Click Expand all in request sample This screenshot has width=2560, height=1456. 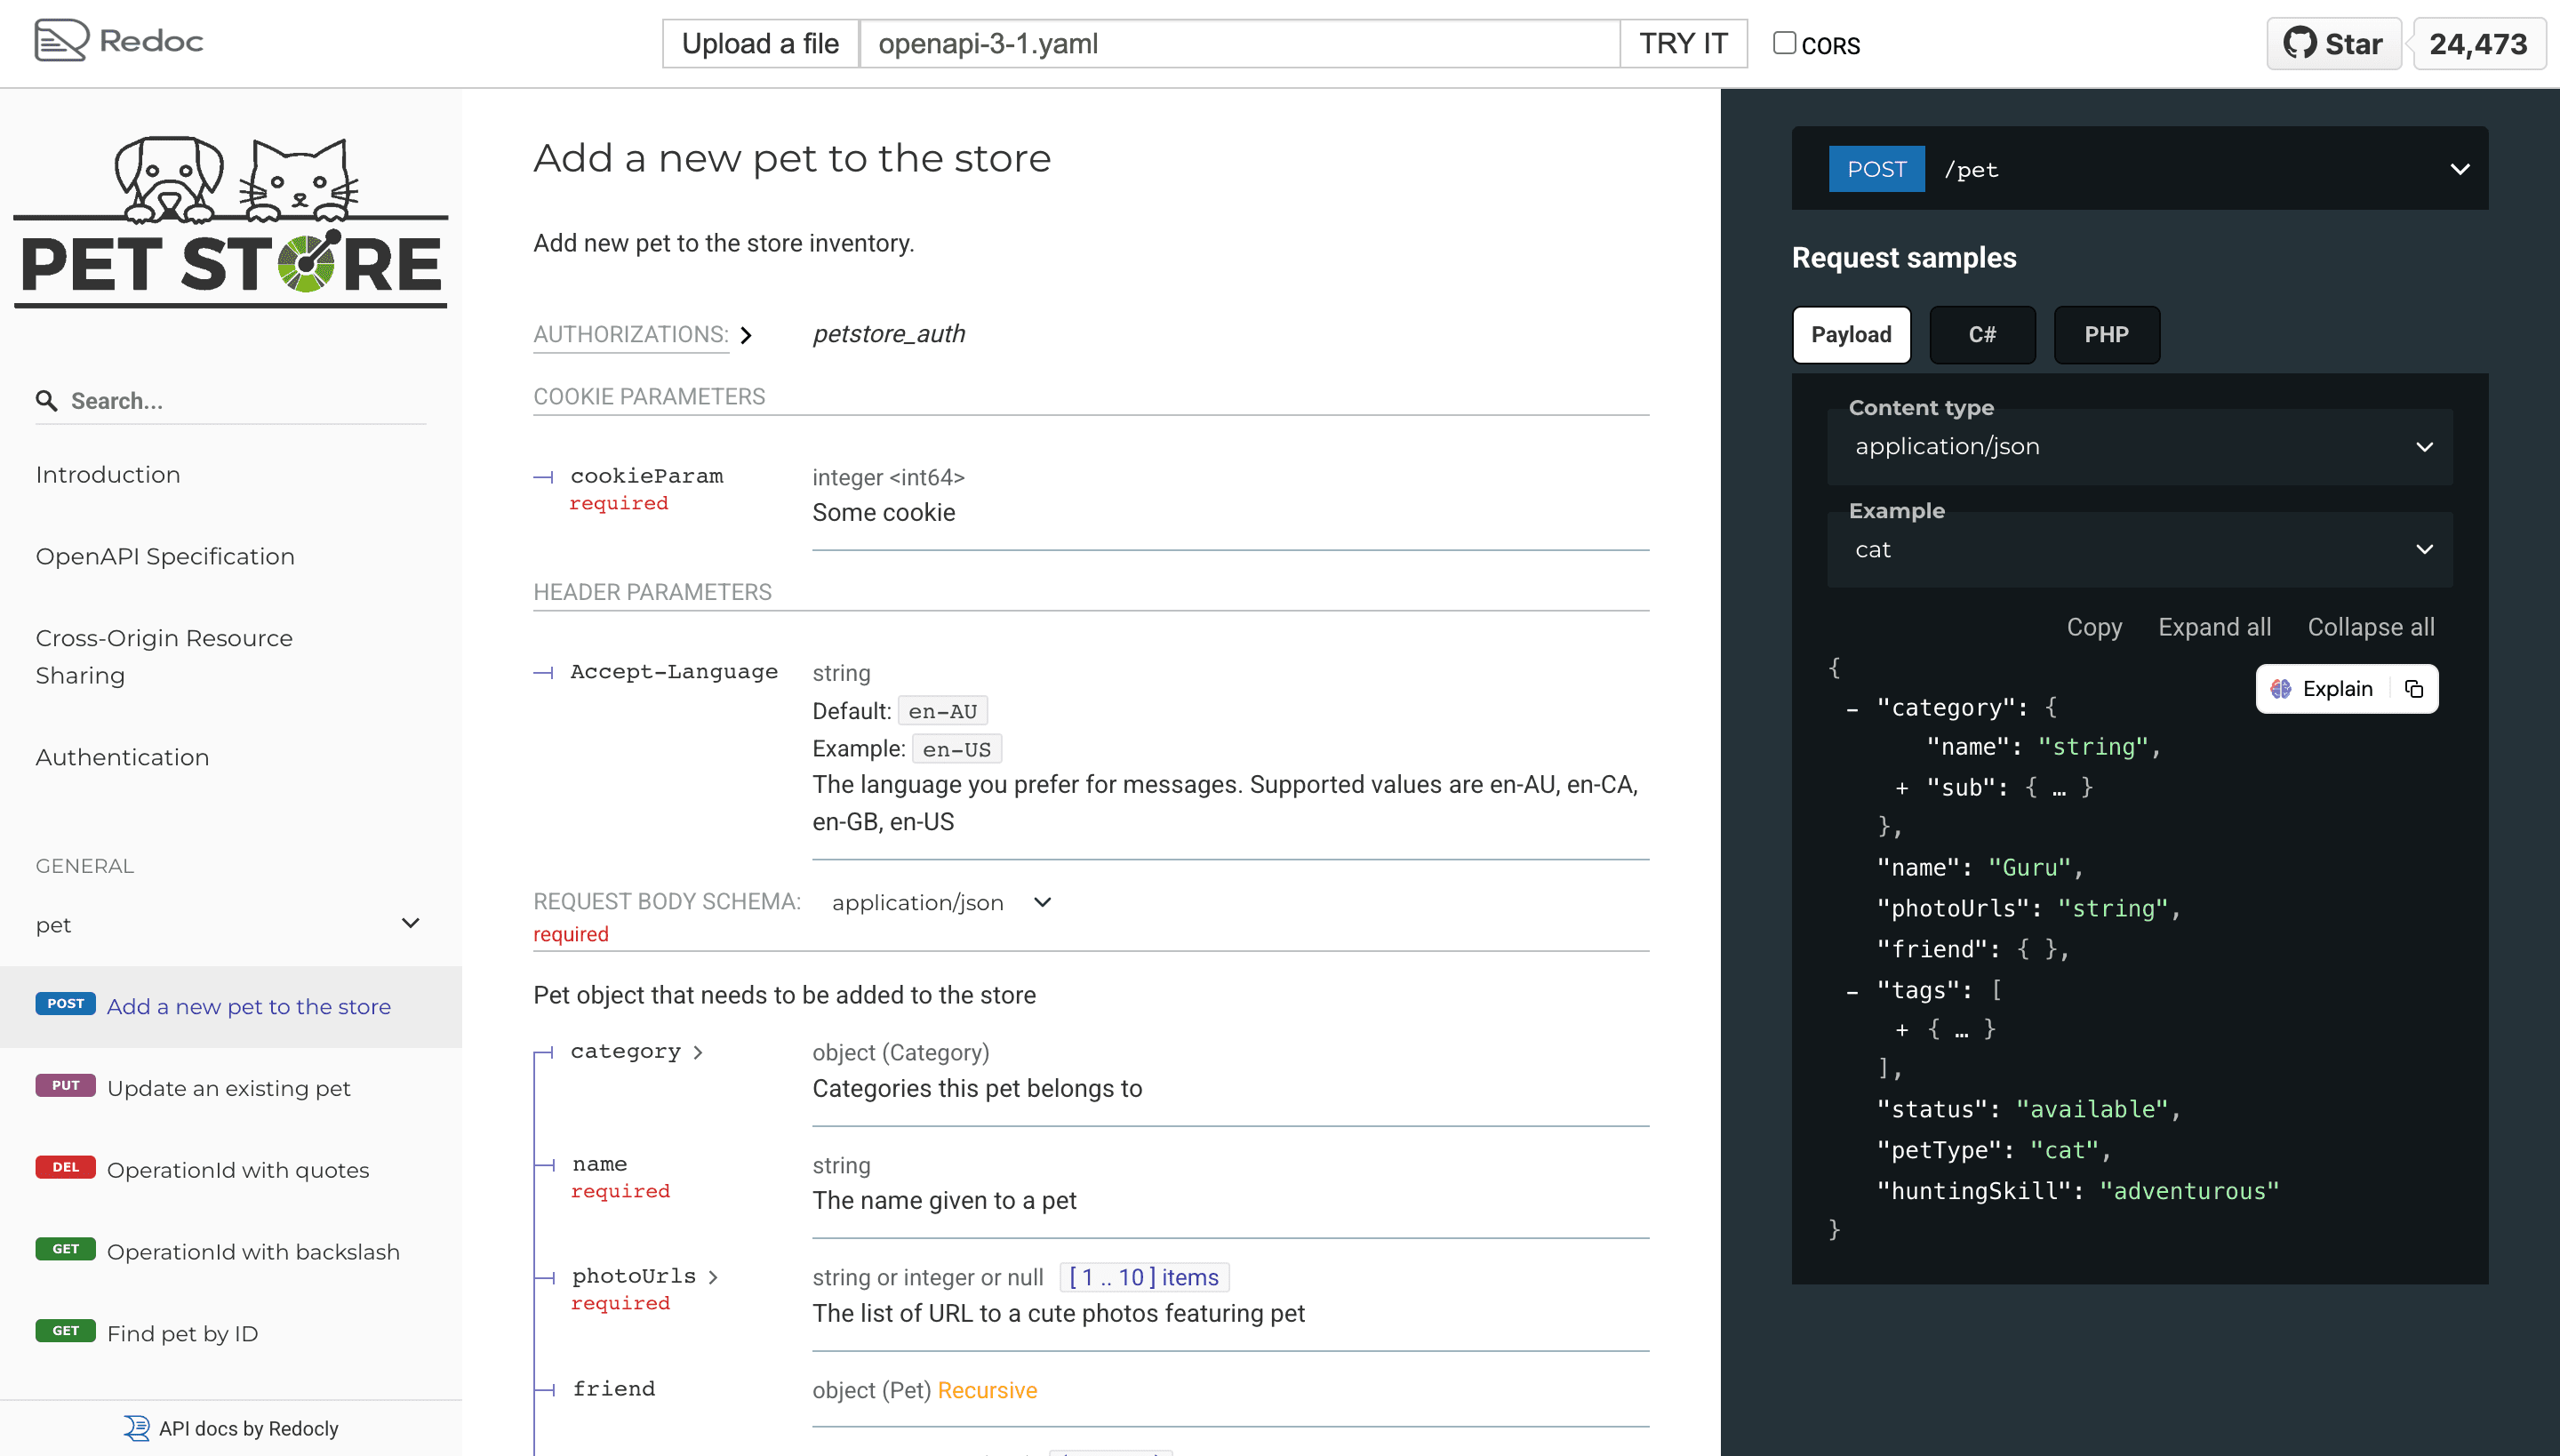click(2214, 627)
